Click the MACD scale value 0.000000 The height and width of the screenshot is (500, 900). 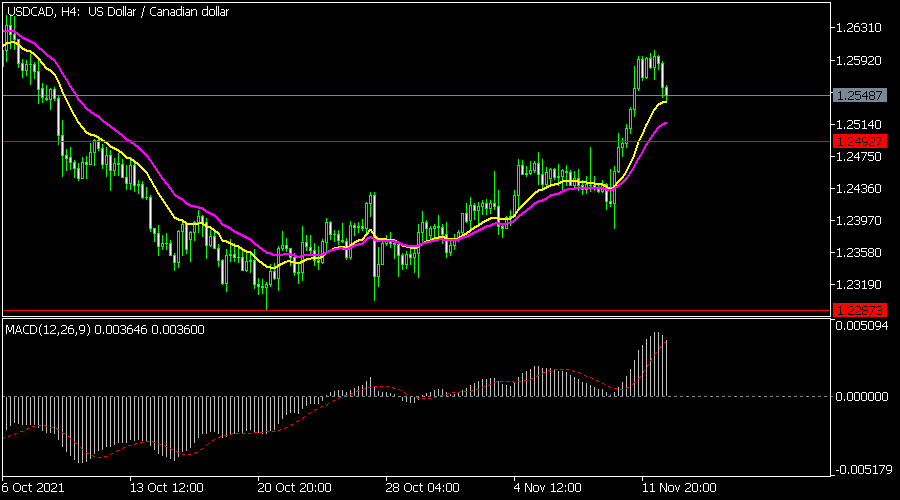[x=862, y=397]
